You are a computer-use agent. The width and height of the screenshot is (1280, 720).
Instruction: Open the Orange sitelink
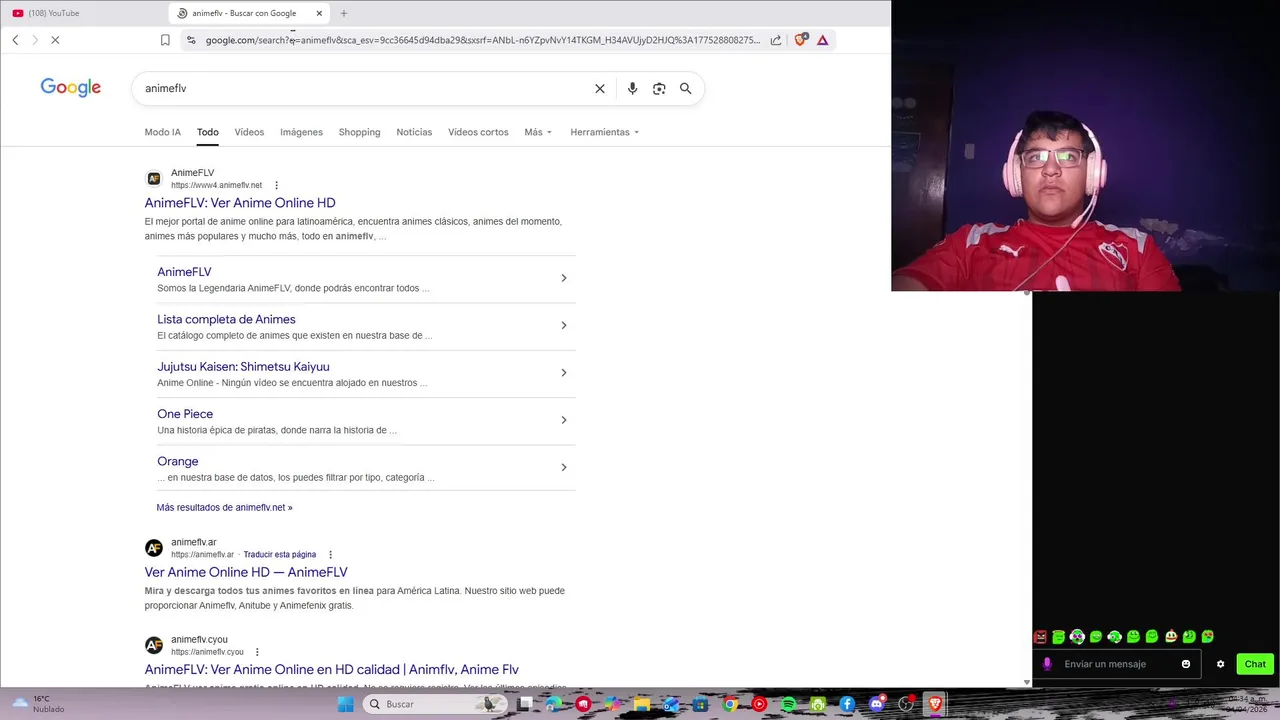178,461
